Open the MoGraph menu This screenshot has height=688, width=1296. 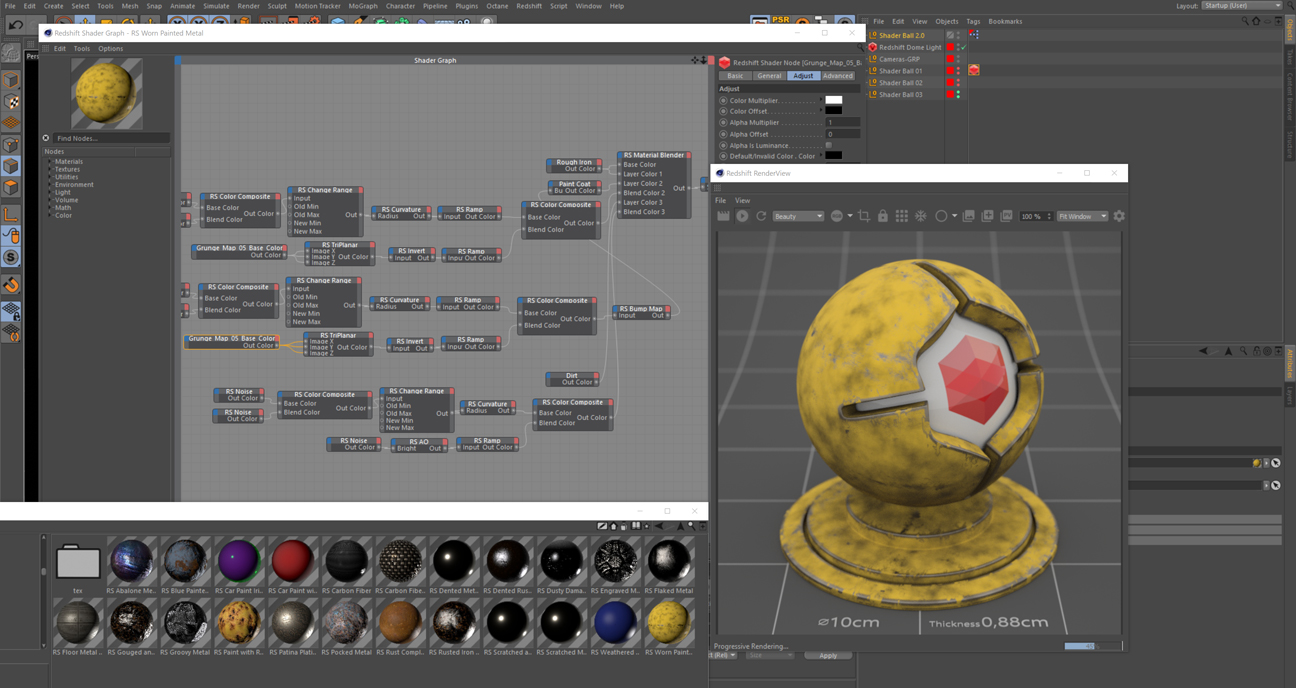point(363,6)
